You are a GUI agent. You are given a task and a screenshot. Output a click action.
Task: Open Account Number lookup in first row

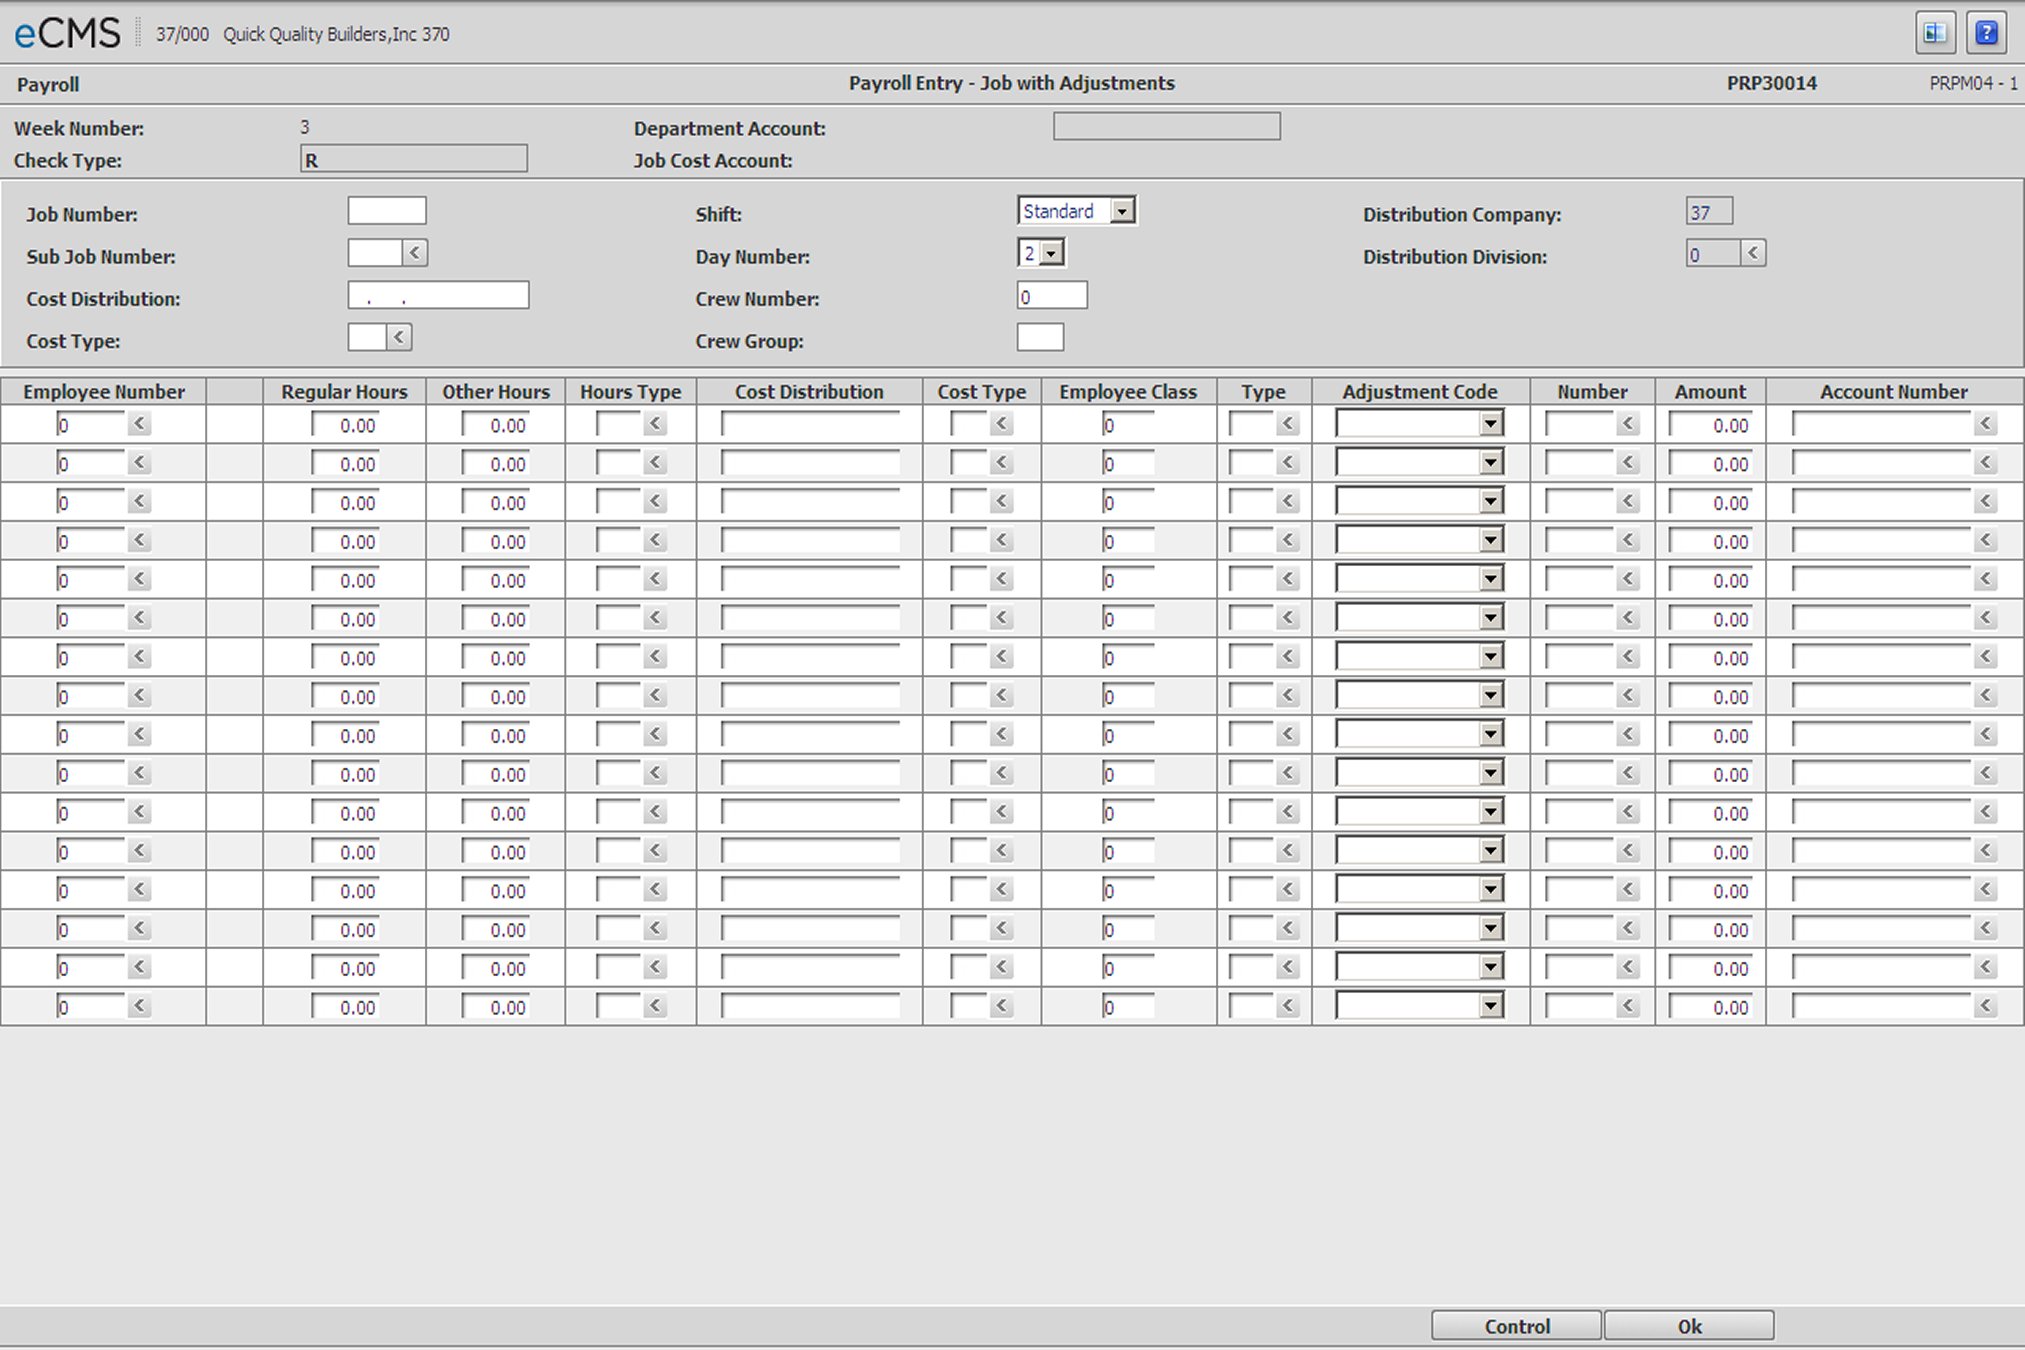tap(1986, 424)
